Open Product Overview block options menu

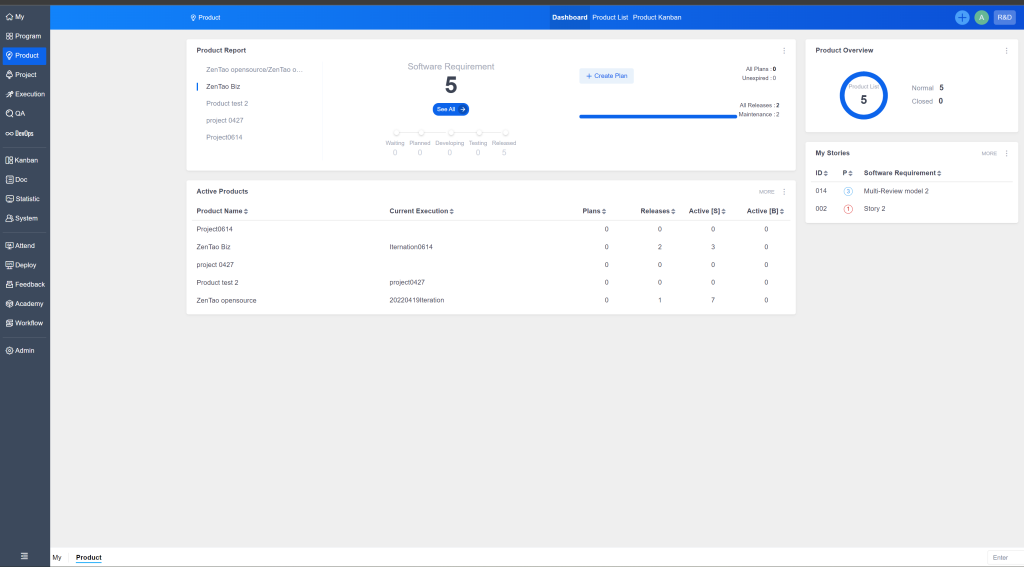pyautogui.click(x=1006, y=51)
